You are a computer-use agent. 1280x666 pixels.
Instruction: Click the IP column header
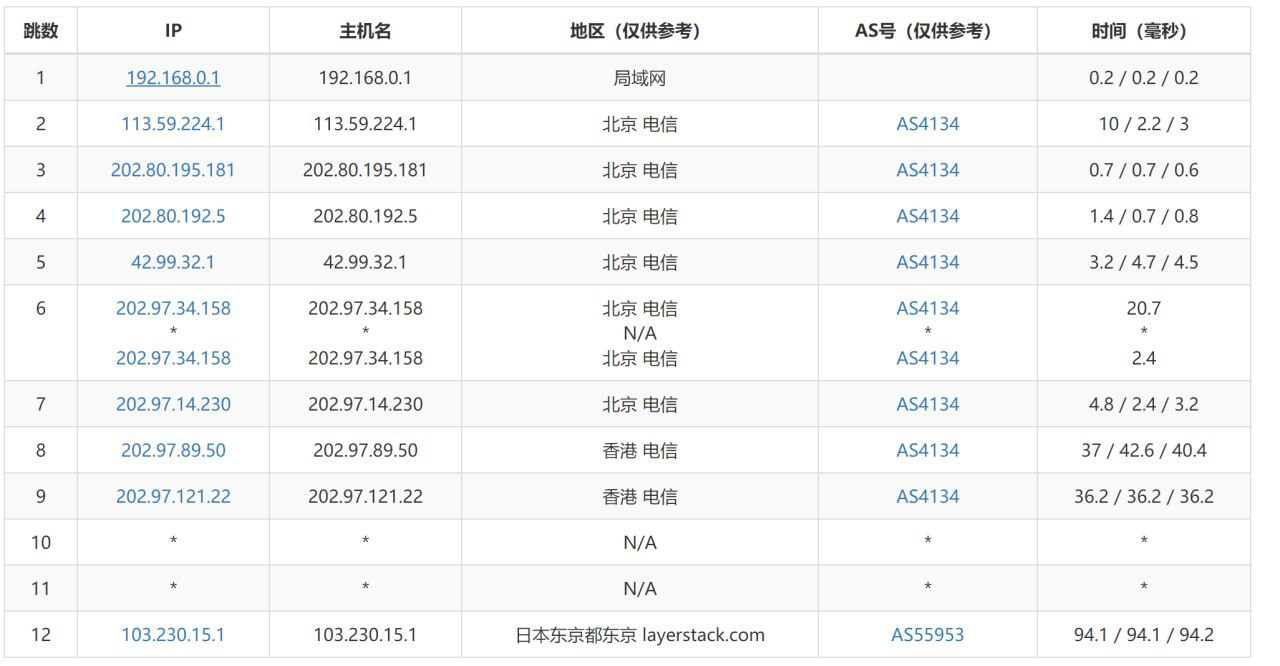click(x=173, y=31)
